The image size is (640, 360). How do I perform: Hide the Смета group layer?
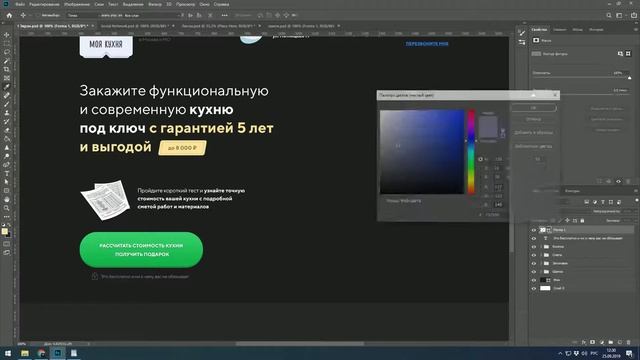point(533,255)
